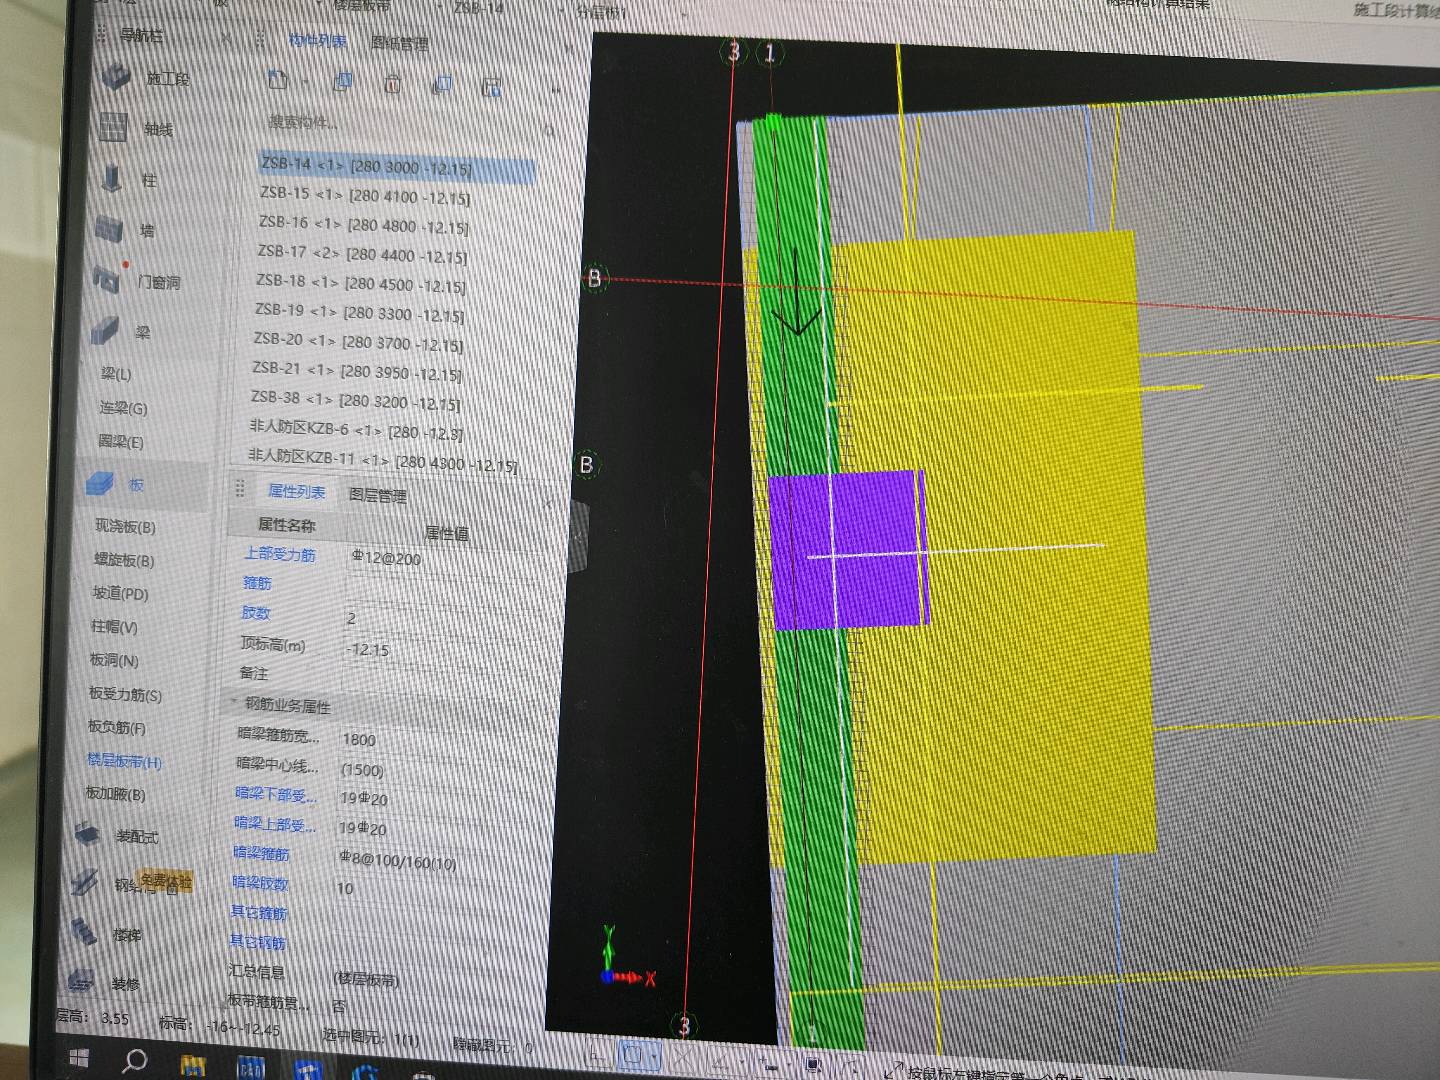The image size is (1440, 1080).
Task: Click the rectangle selection tool in bottom toolbar
Action: [632, 1054]
